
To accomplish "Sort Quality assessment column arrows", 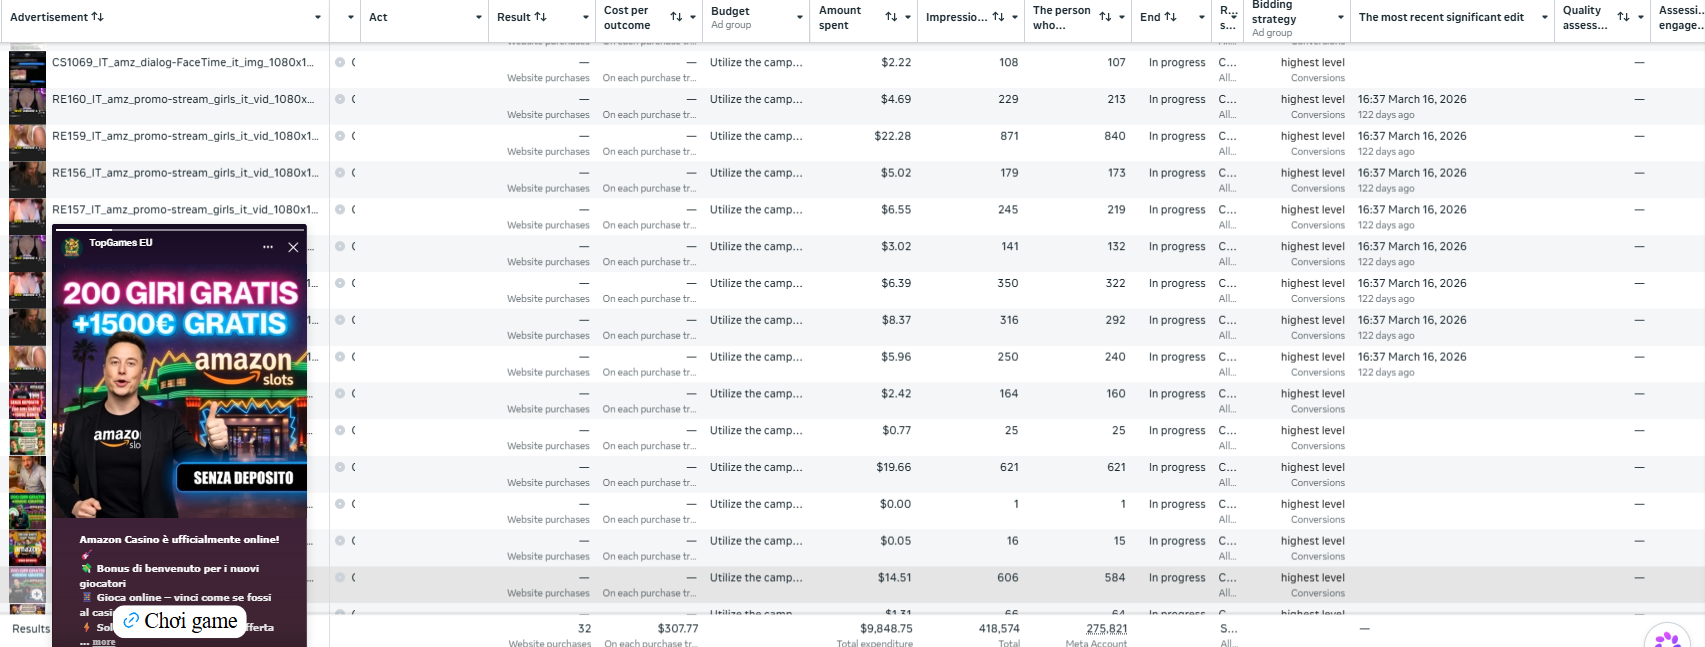I will click(1623, 17).
